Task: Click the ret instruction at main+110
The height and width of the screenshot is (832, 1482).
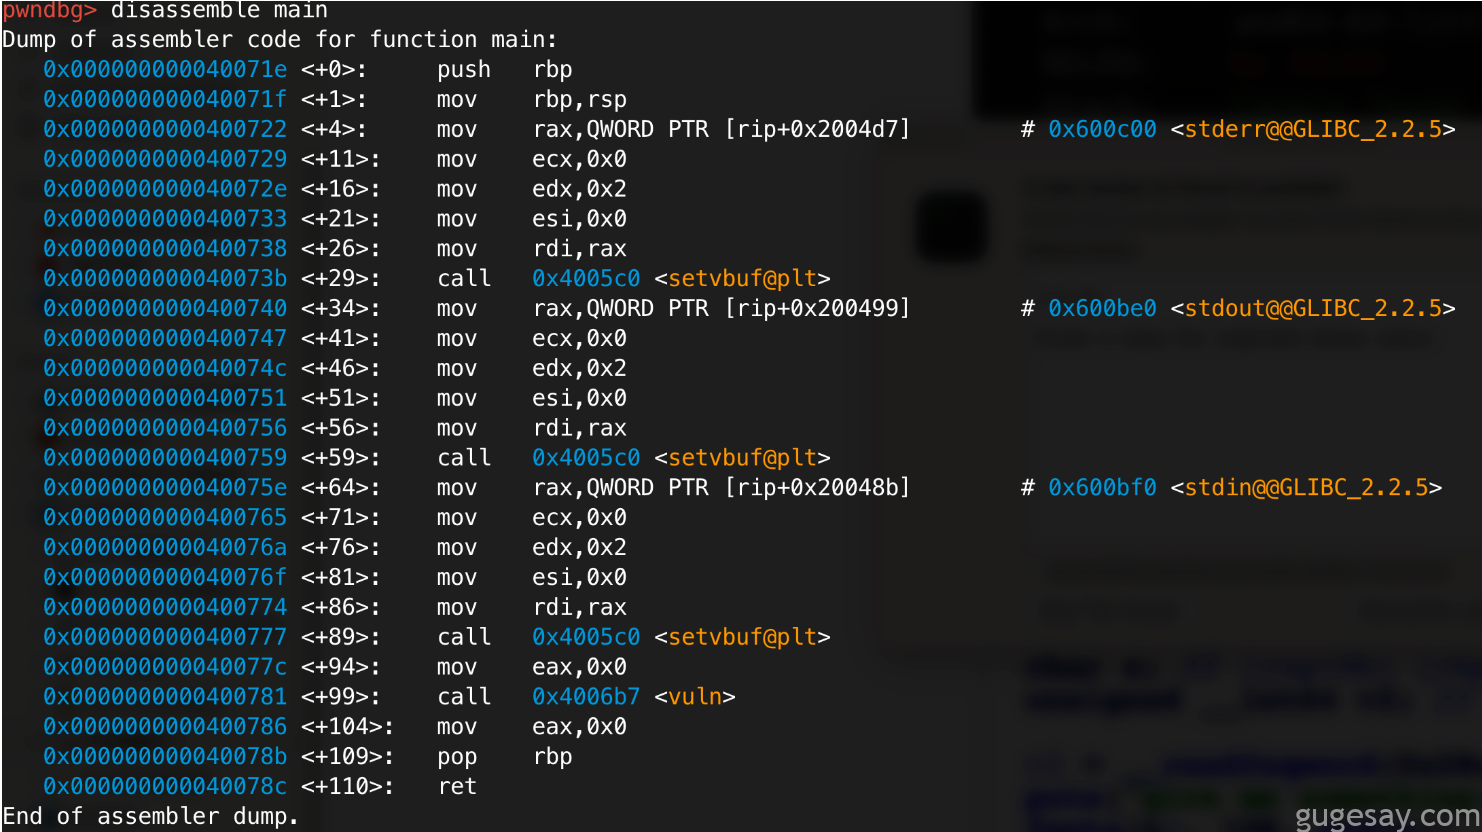Action: (x=457, y=787)
